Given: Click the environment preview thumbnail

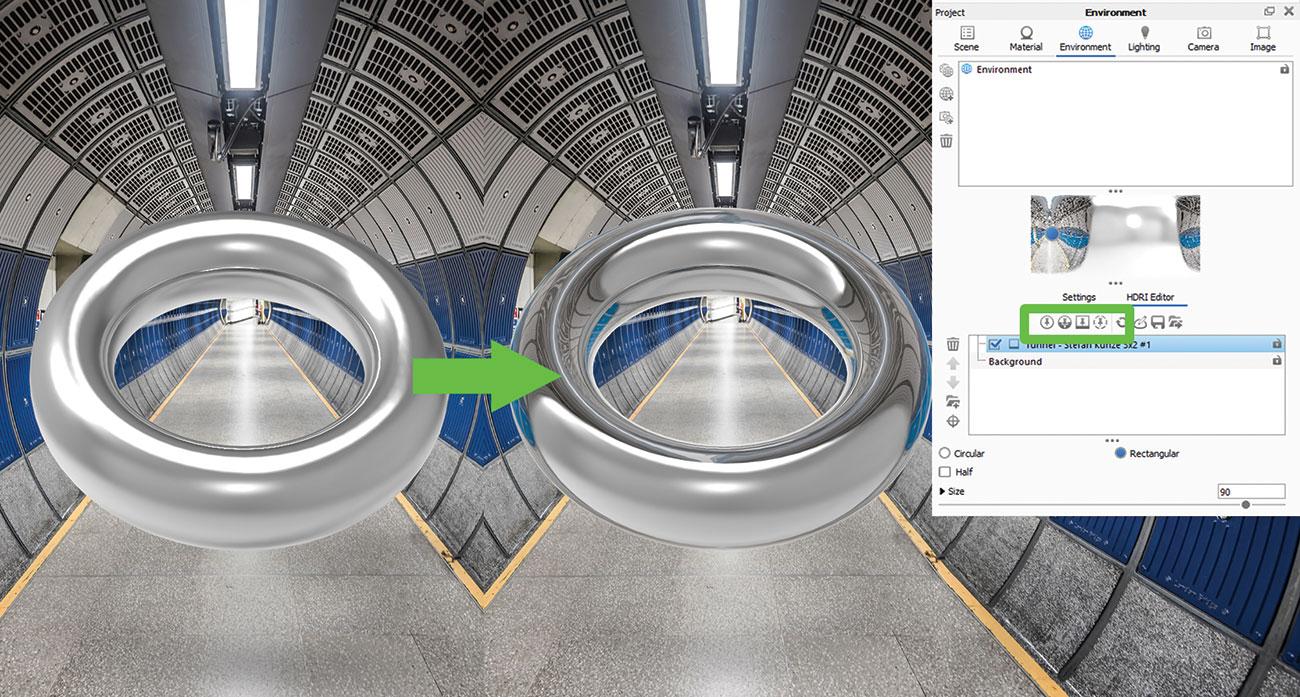Looking at the screenshot, I should (1113, 234).
